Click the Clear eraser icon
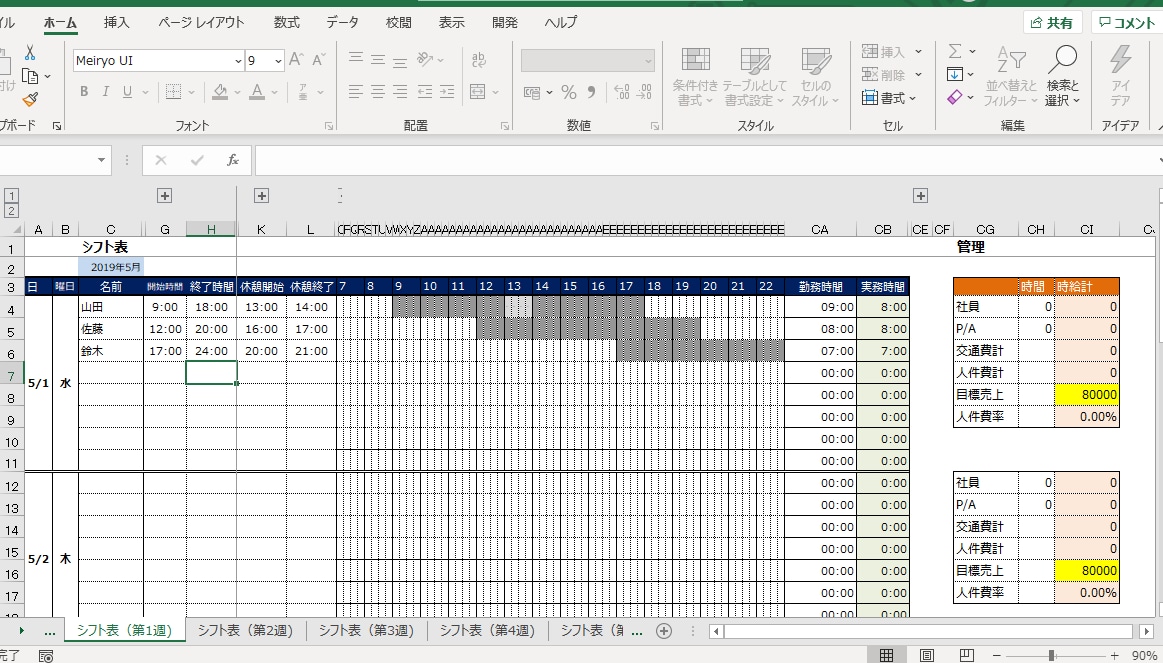1163x663 pixels. pos(955,97)
